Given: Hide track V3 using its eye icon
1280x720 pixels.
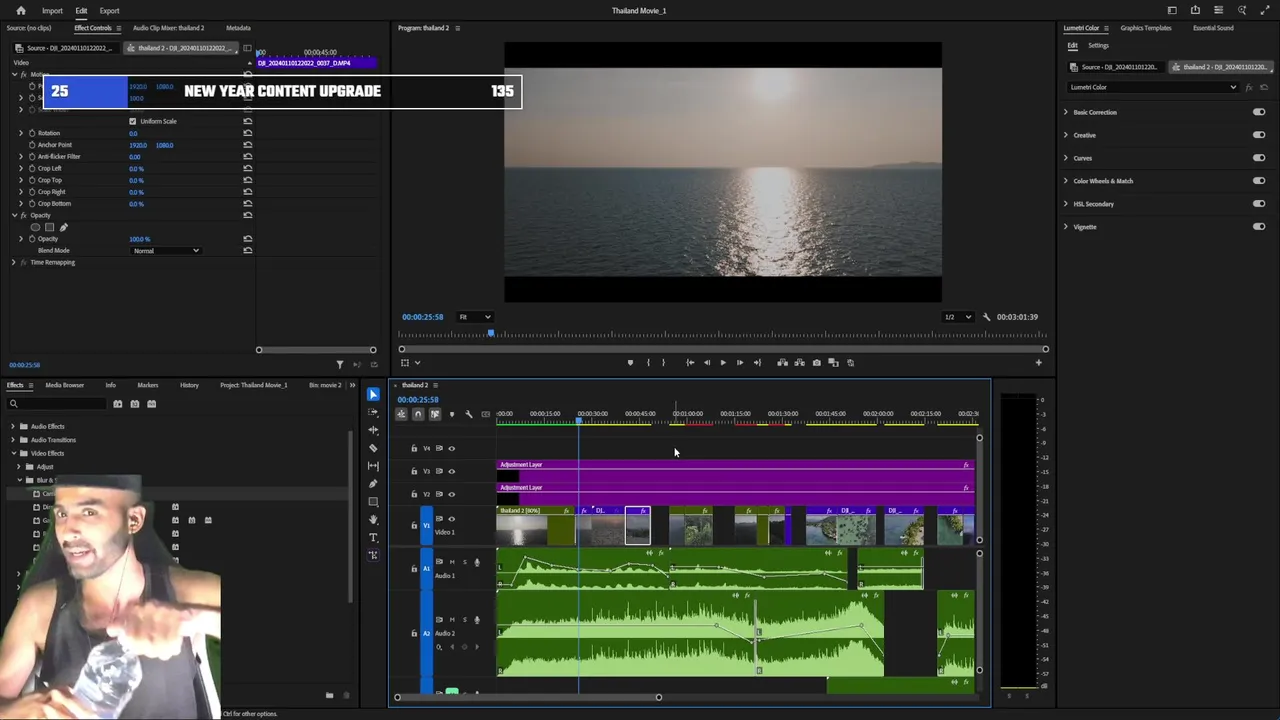Looking at the screenshot, I should (451, 471).
